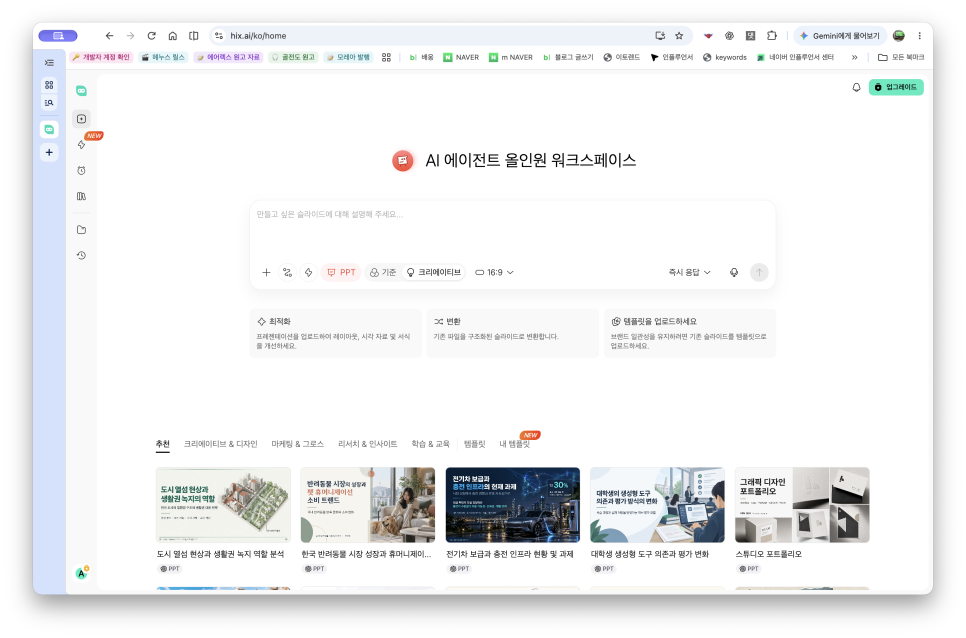
Task: Open the 에어렉스 원고 자료 bookmark
Action: [229, 57]
